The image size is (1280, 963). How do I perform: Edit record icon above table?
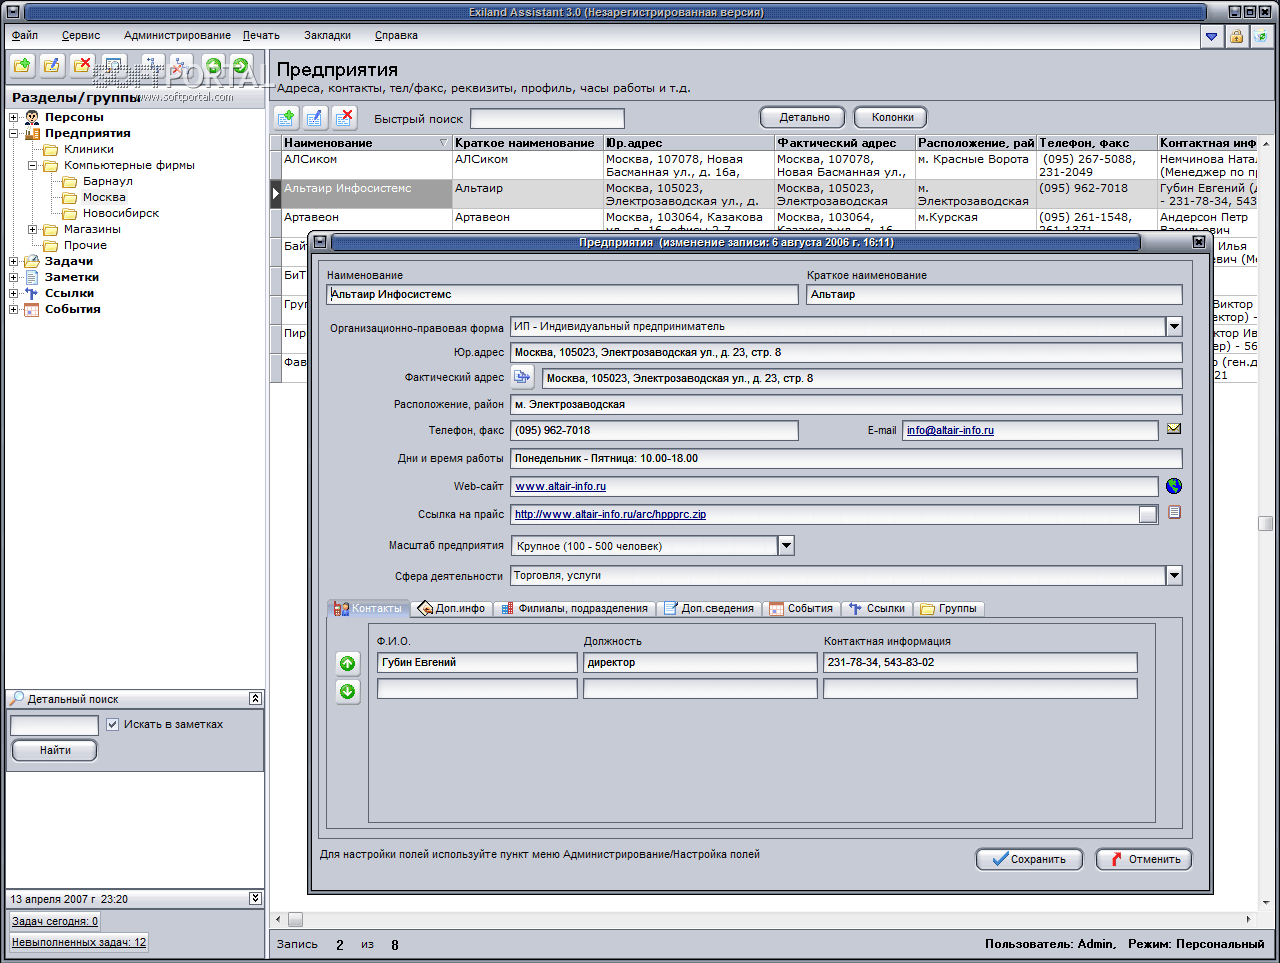point(315,118)
